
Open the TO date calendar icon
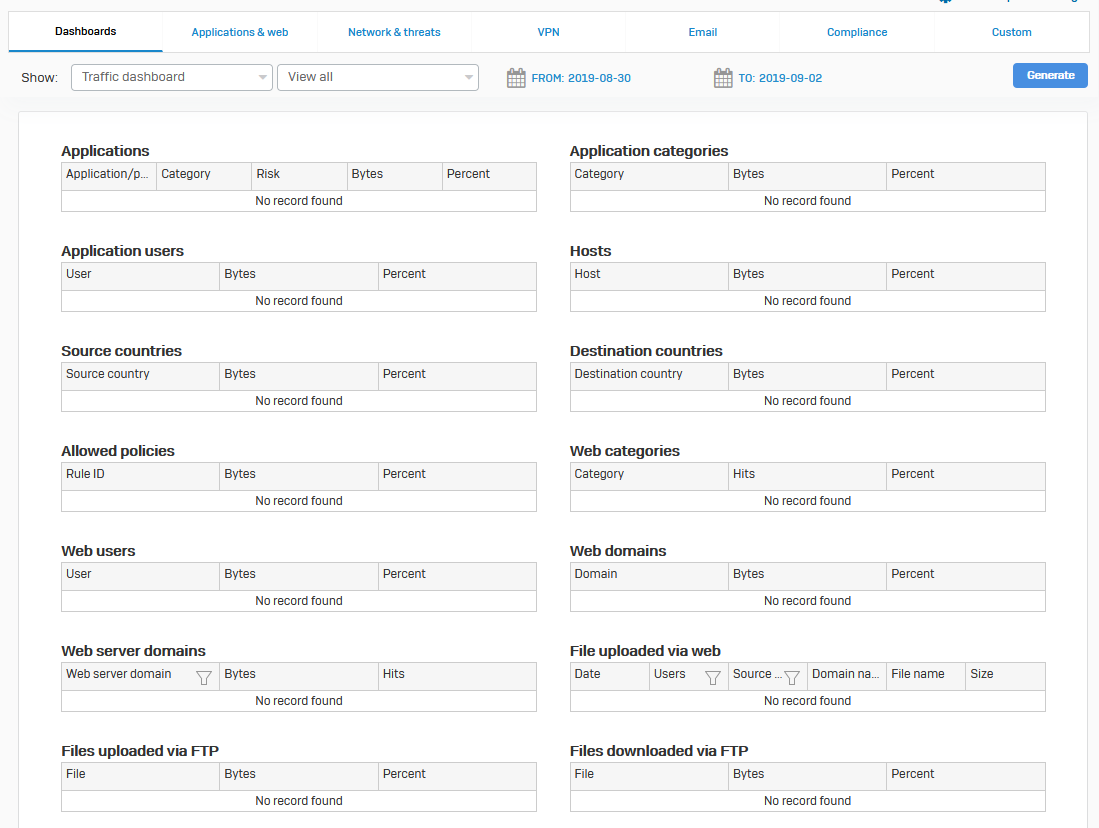(x=723, y=78)
